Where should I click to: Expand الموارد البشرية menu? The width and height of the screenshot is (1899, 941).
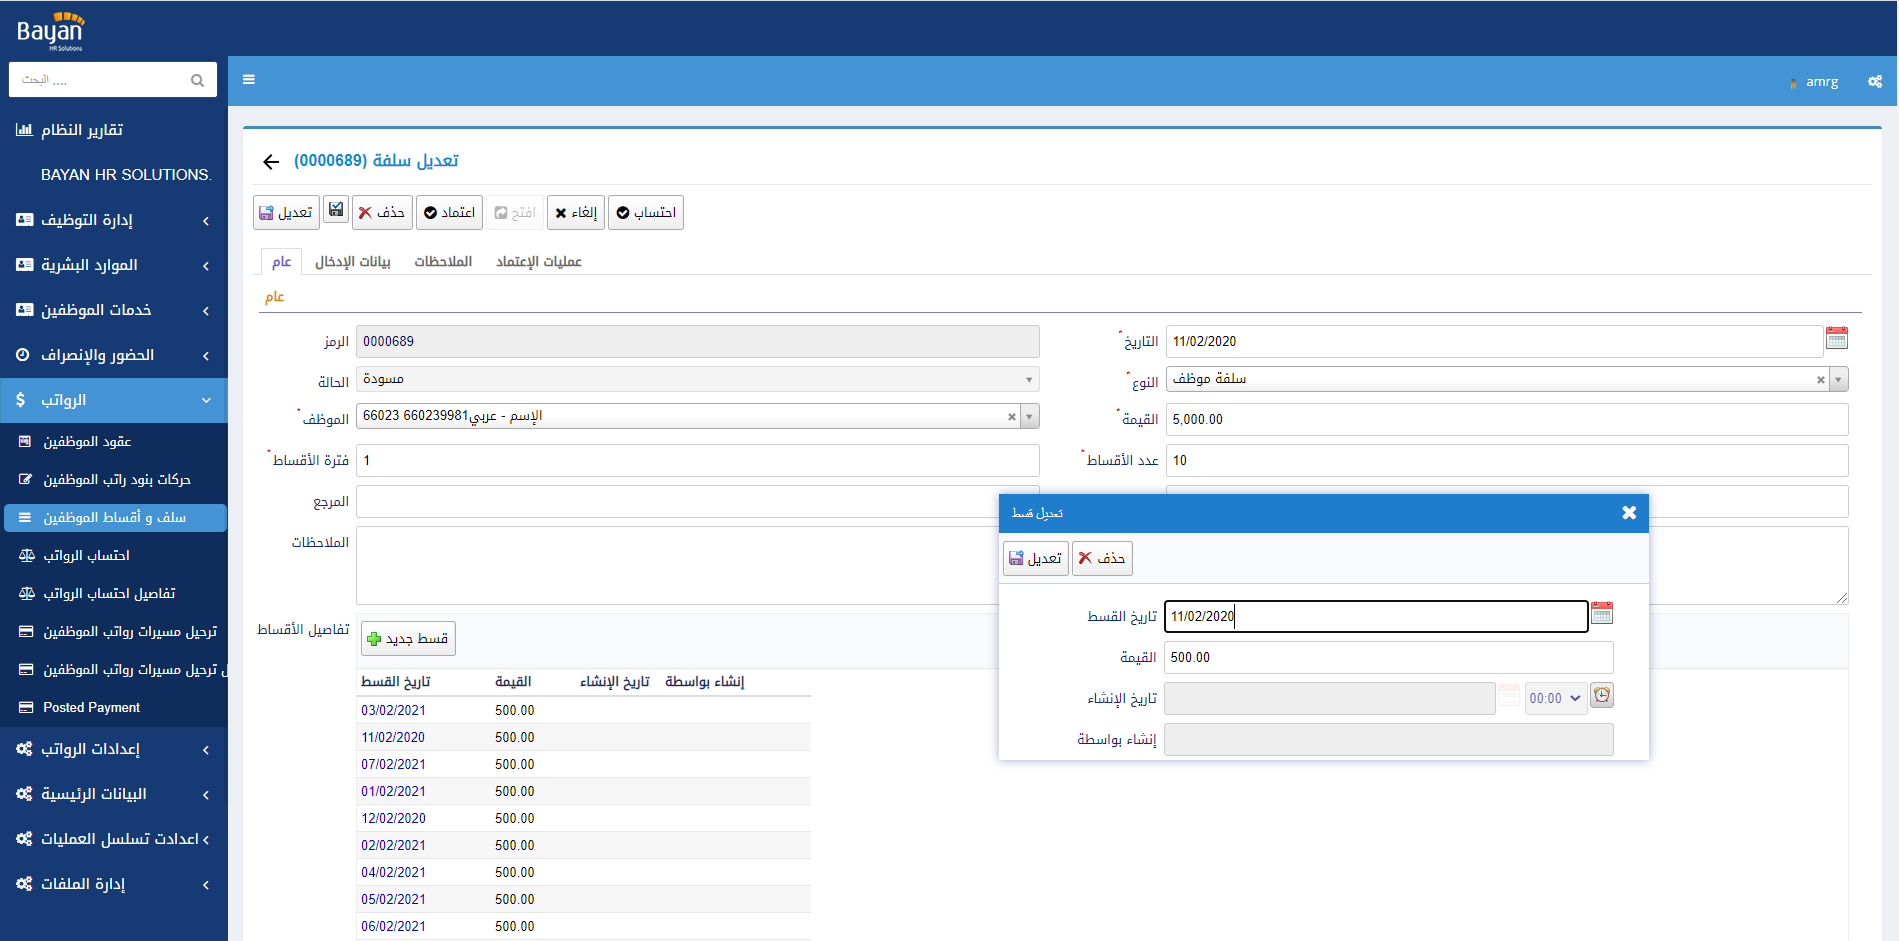(x=206, y=266)
